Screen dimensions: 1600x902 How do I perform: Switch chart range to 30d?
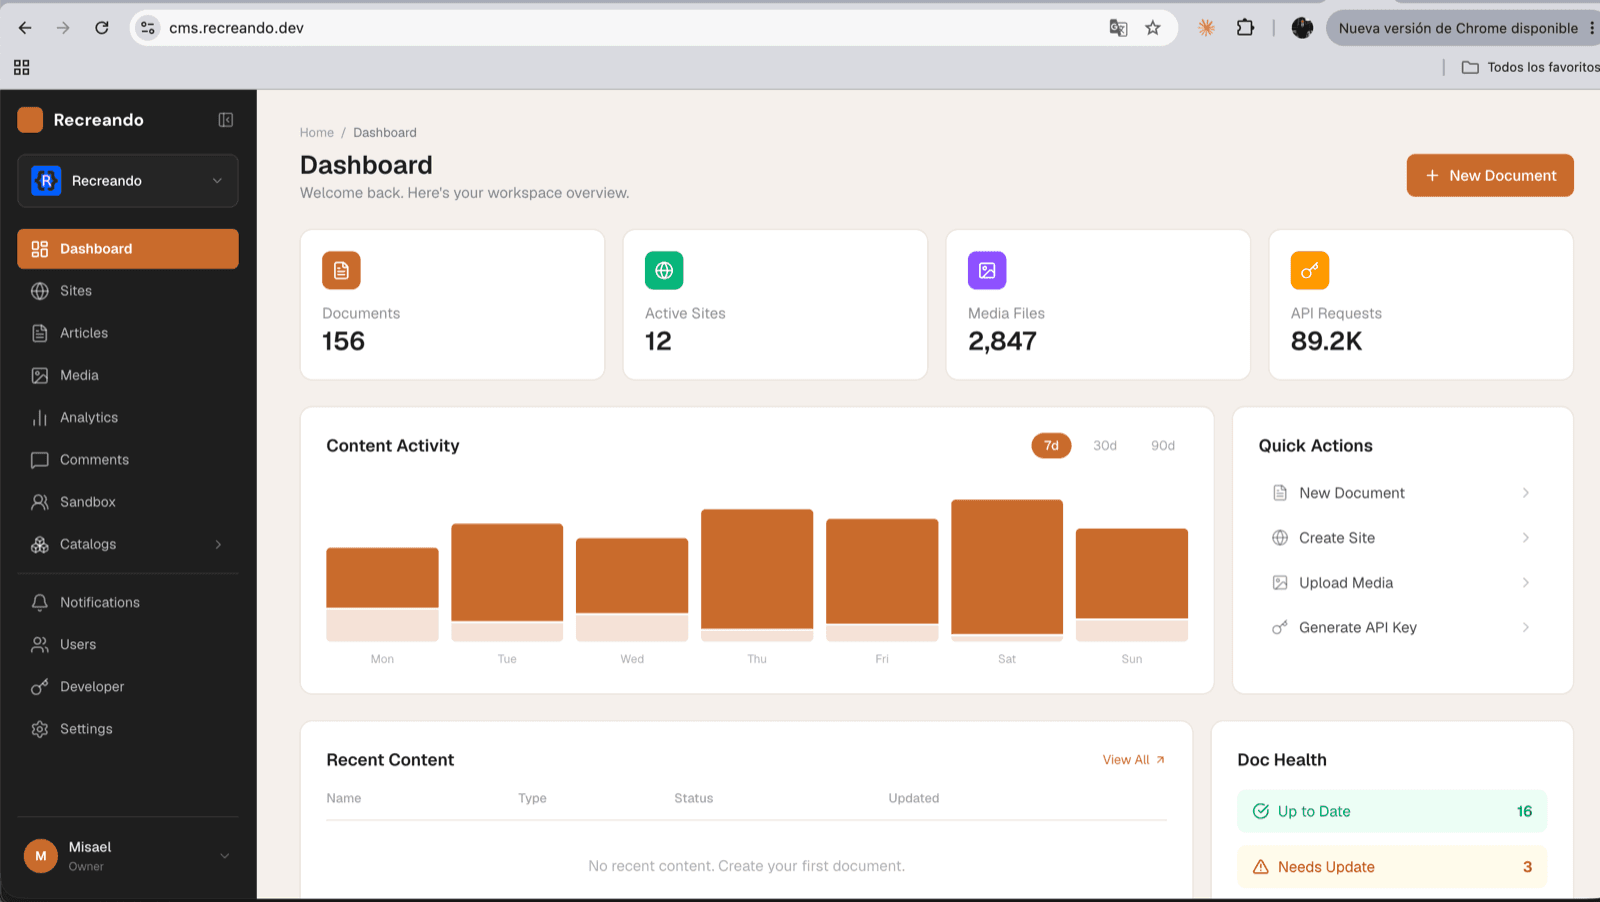(1105, 445)
